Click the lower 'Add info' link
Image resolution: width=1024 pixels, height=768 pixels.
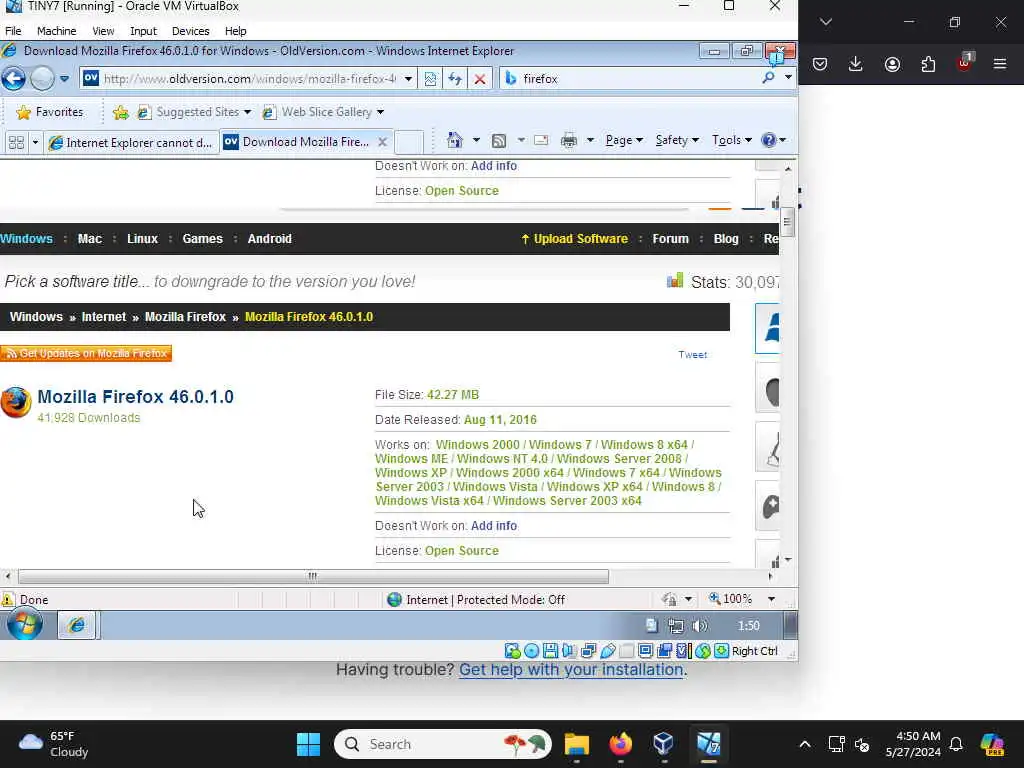click(494, 526)
